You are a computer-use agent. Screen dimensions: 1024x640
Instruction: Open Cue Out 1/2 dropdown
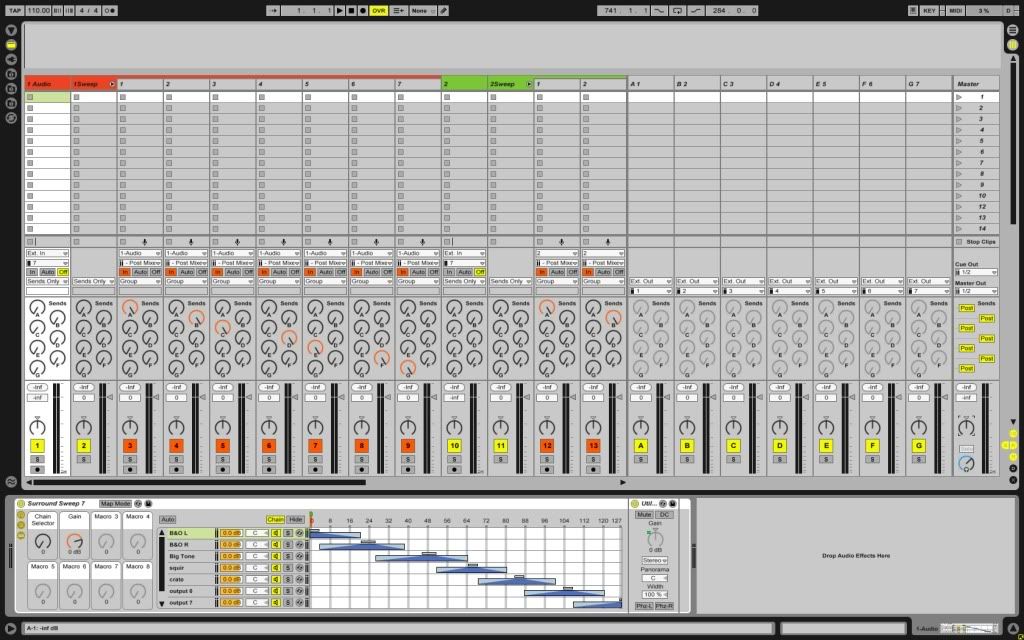click(x=976, y=272)
